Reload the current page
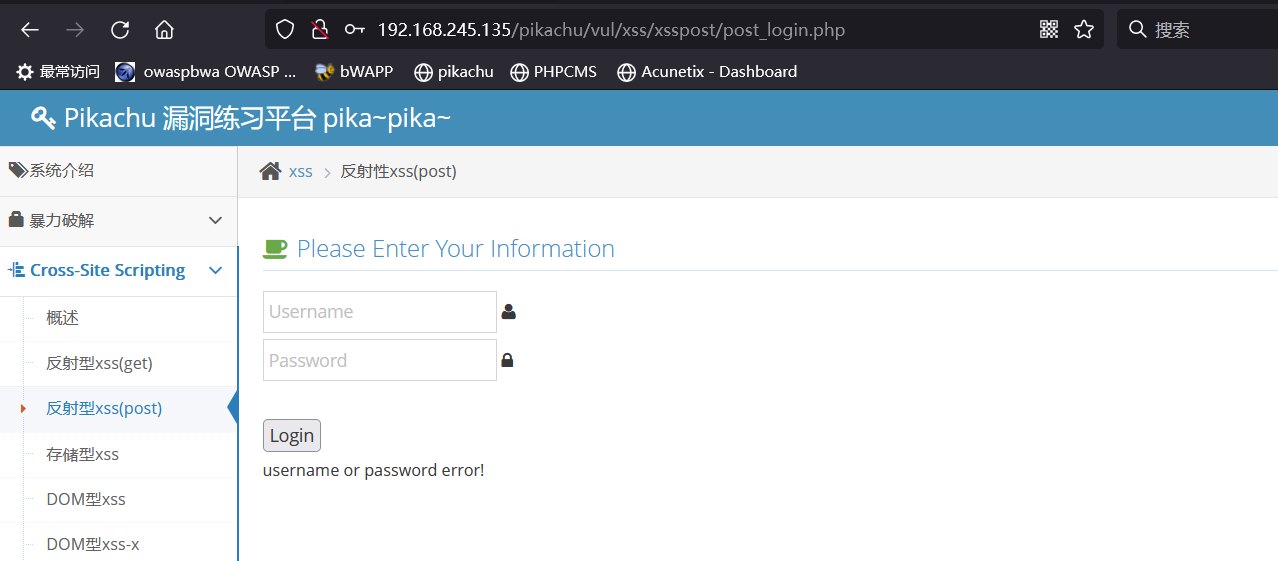The height and width of the screenshot is (561, 1278). point(120,30)
